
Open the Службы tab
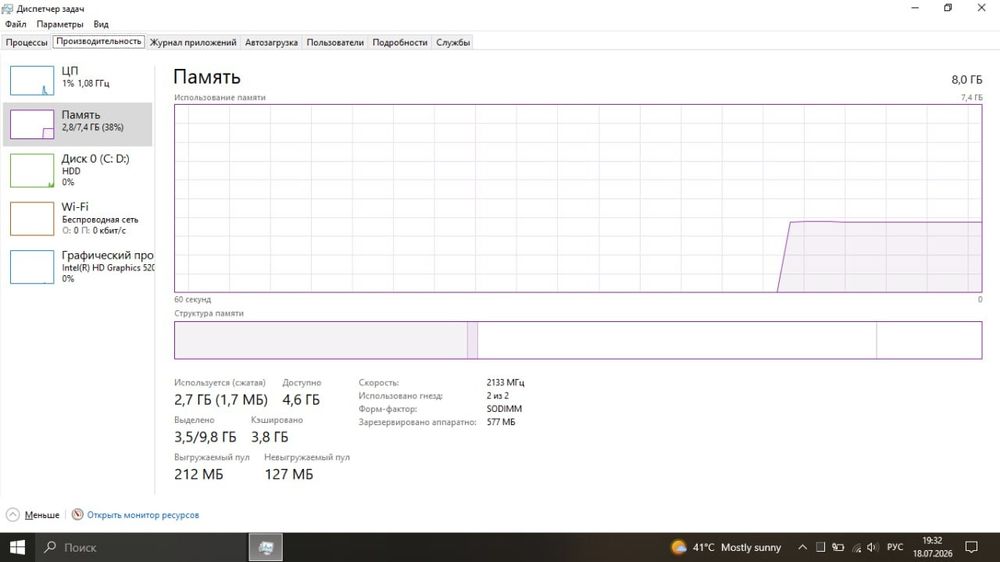453,42
